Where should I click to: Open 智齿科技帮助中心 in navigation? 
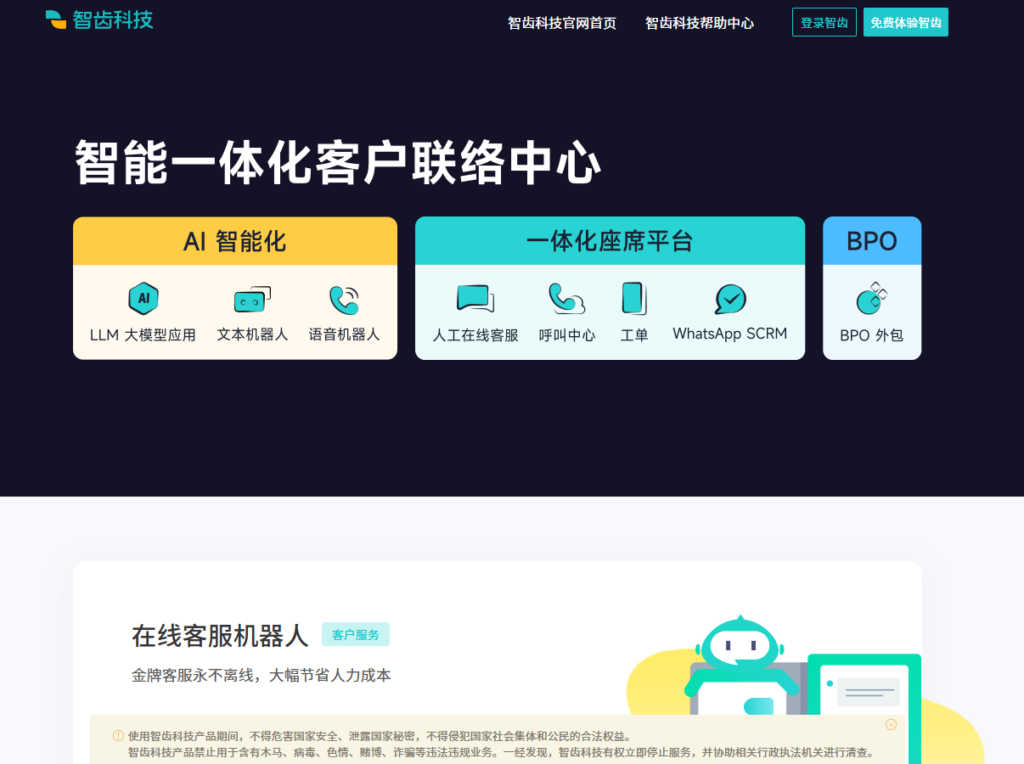click(x=699, y=23)
